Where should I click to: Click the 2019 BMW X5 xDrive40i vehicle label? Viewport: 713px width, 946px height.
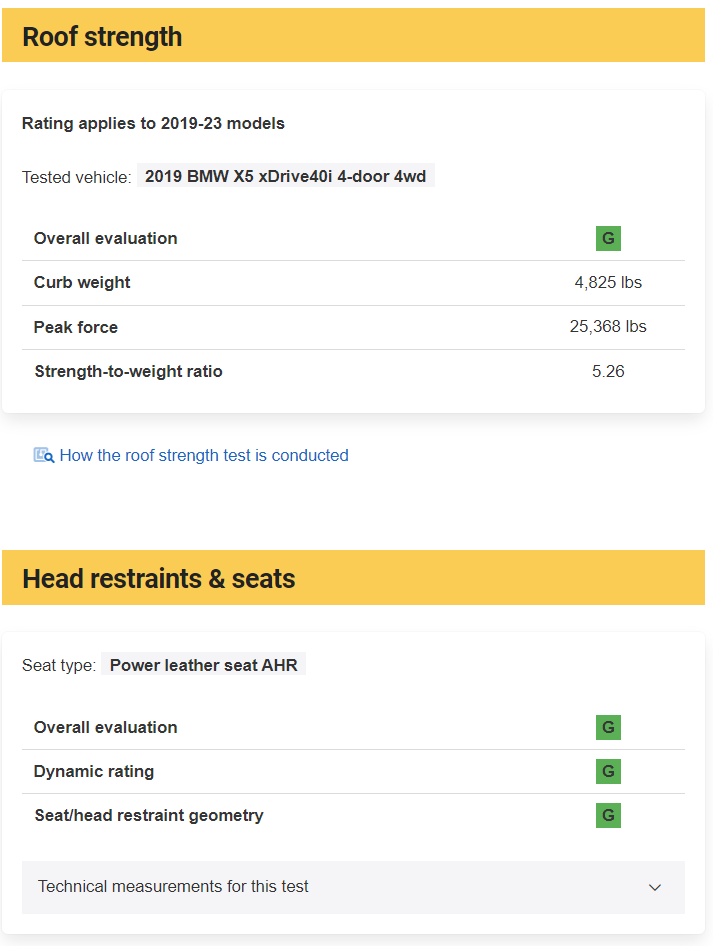coord(285,176)
